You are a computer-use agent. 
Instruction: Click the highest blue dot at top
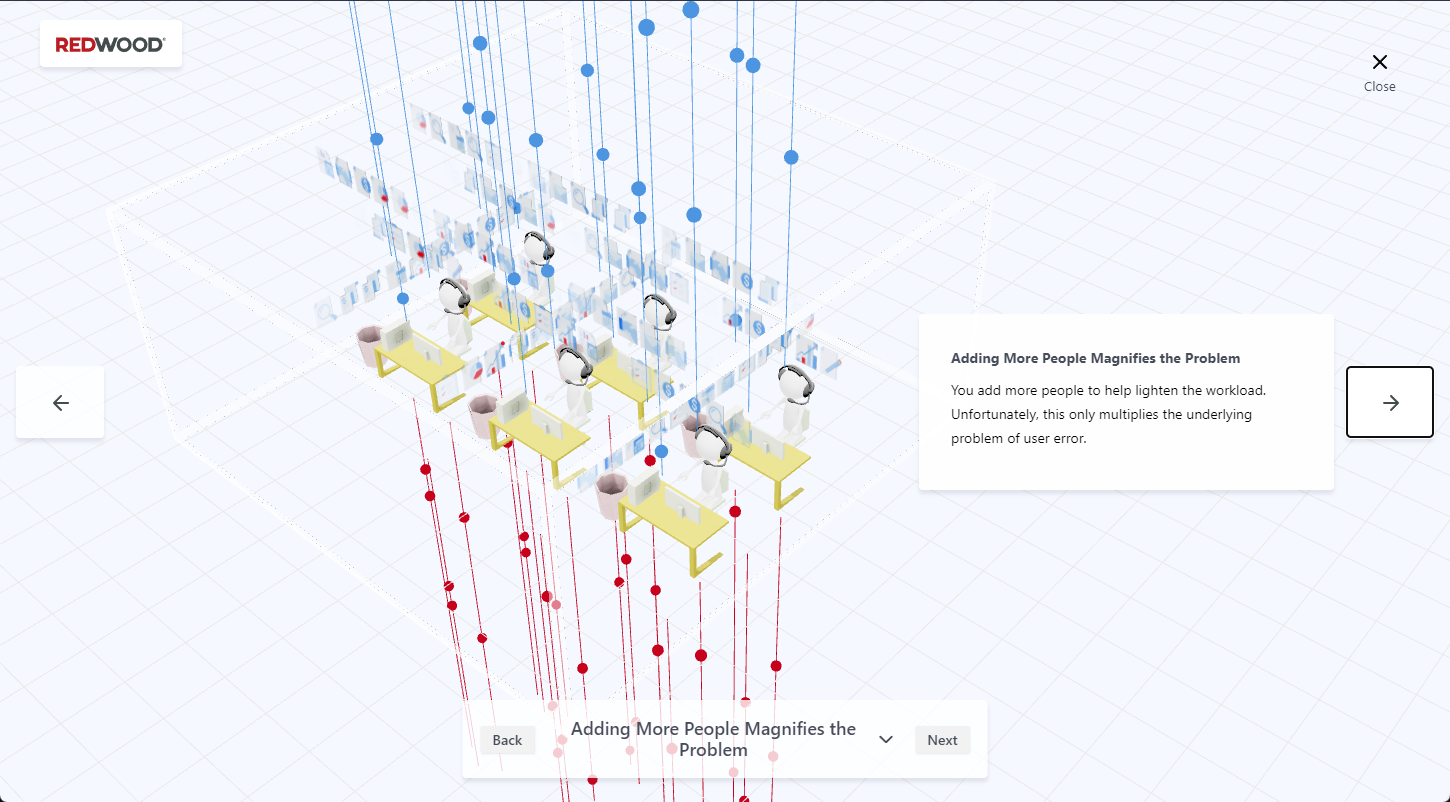(x=691, y=10)
